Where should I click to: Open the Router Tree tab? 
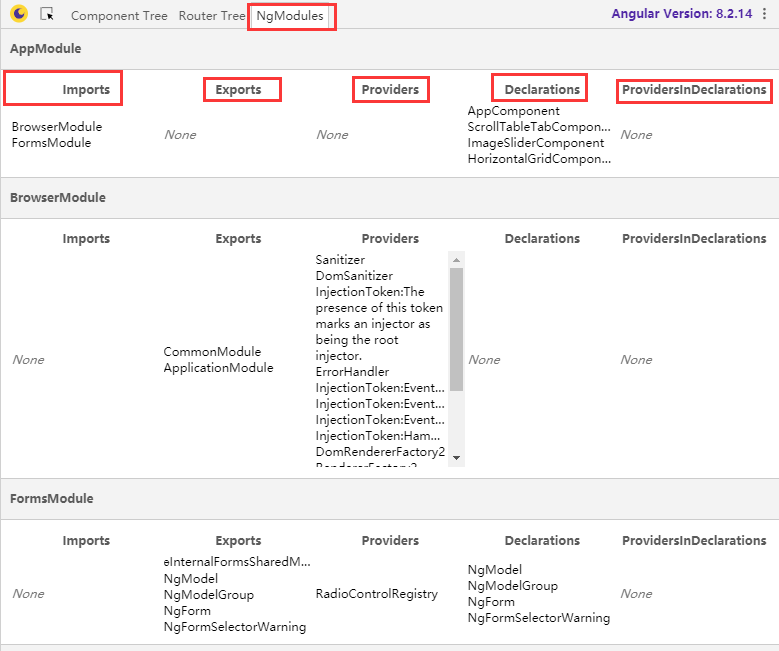pyautogui.click(x=211, y=16)
